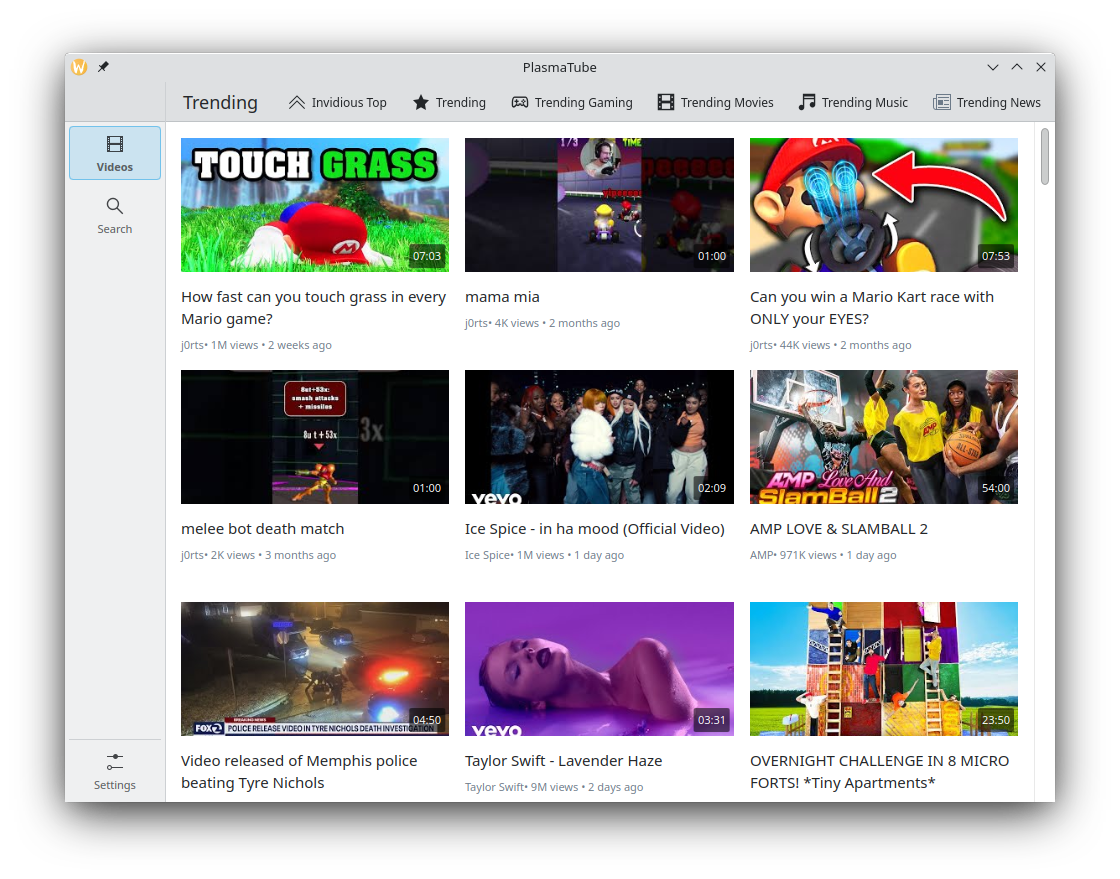Click the 'Trending' page heading

click(220, 102)
